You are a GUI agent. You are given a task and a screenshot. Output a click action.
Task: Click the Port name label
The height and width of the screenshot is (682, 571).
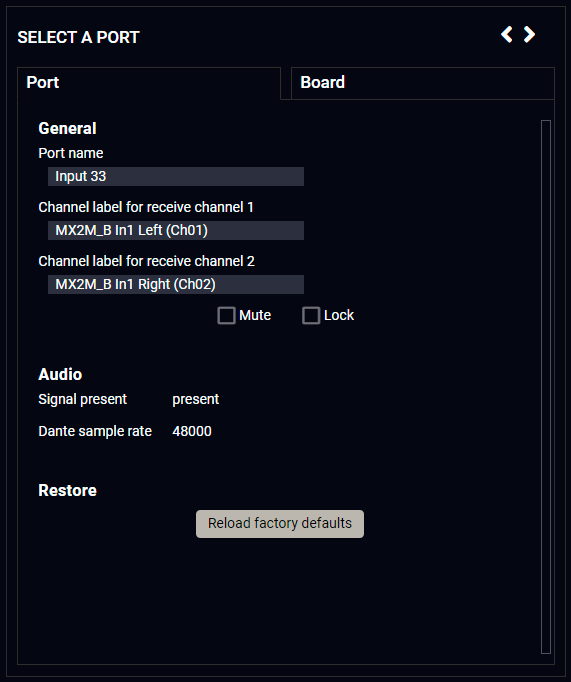tap(70, 153)
